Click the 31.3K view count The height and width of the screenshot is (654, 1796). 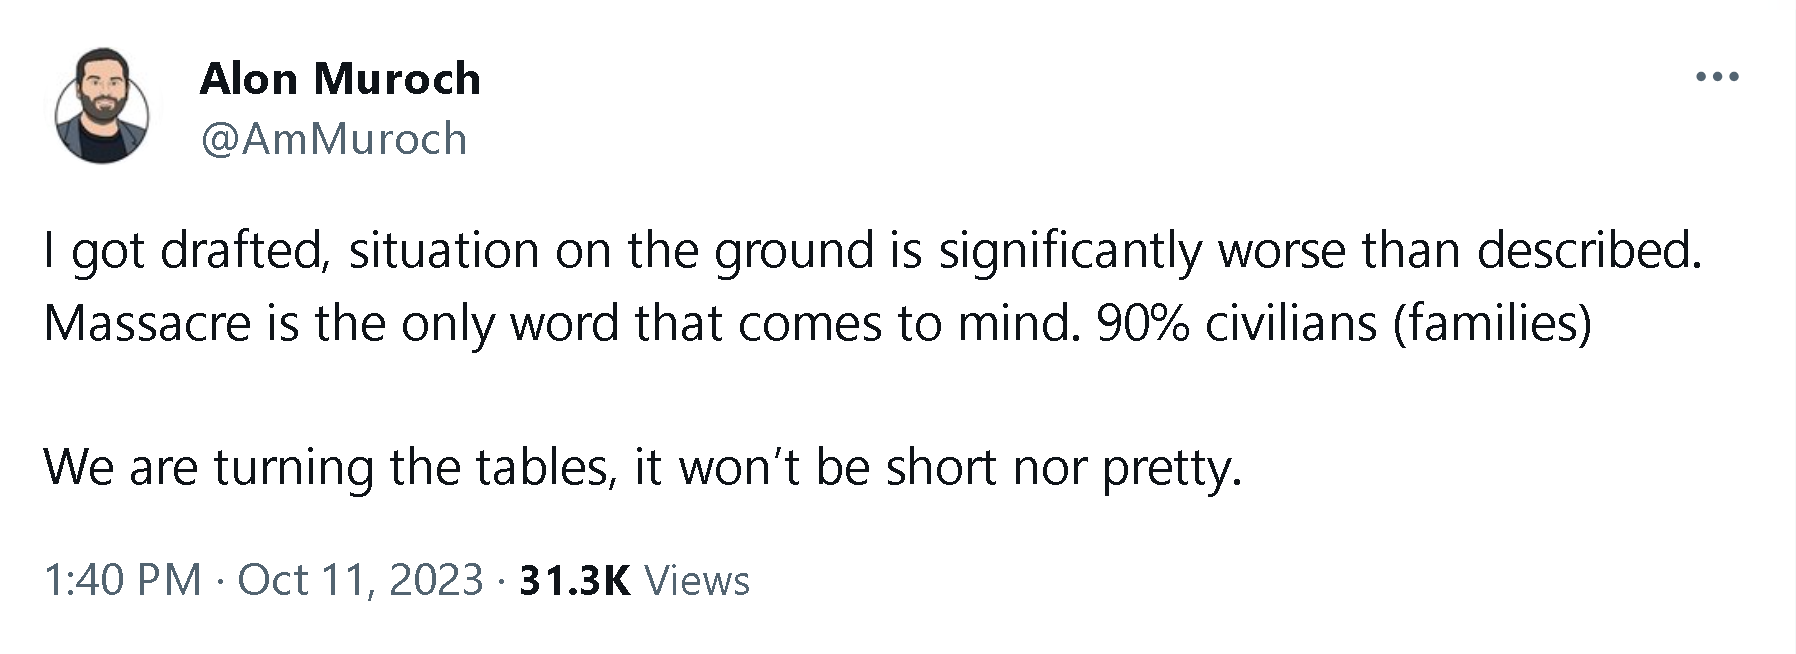[575, 580]
